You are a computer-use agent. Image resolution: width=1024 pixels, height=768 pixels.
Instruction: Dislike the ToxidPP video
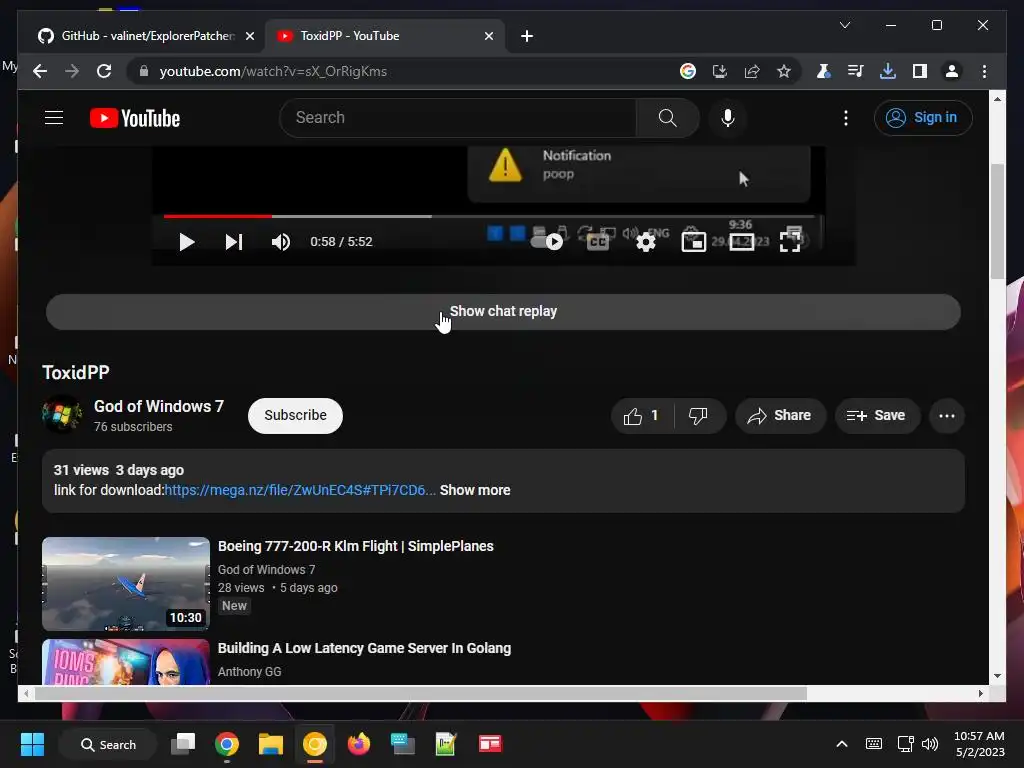tap(698, 416)
